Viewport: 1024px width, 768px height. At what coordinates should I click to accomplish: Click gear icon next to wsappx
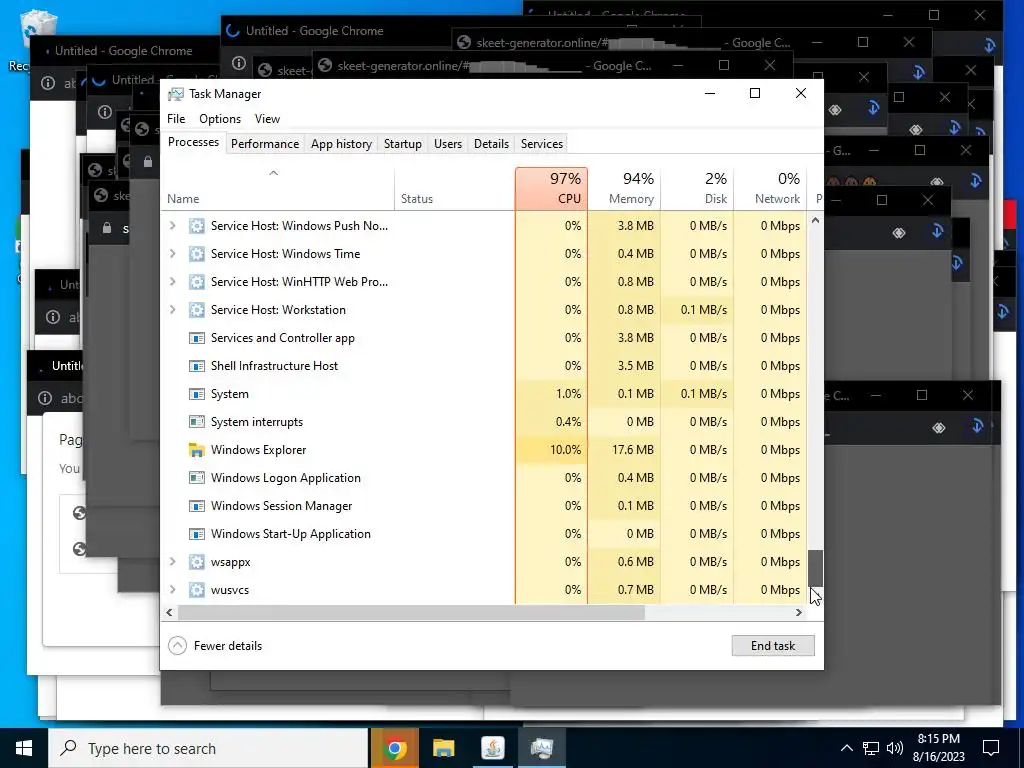[x=197, y=562]
